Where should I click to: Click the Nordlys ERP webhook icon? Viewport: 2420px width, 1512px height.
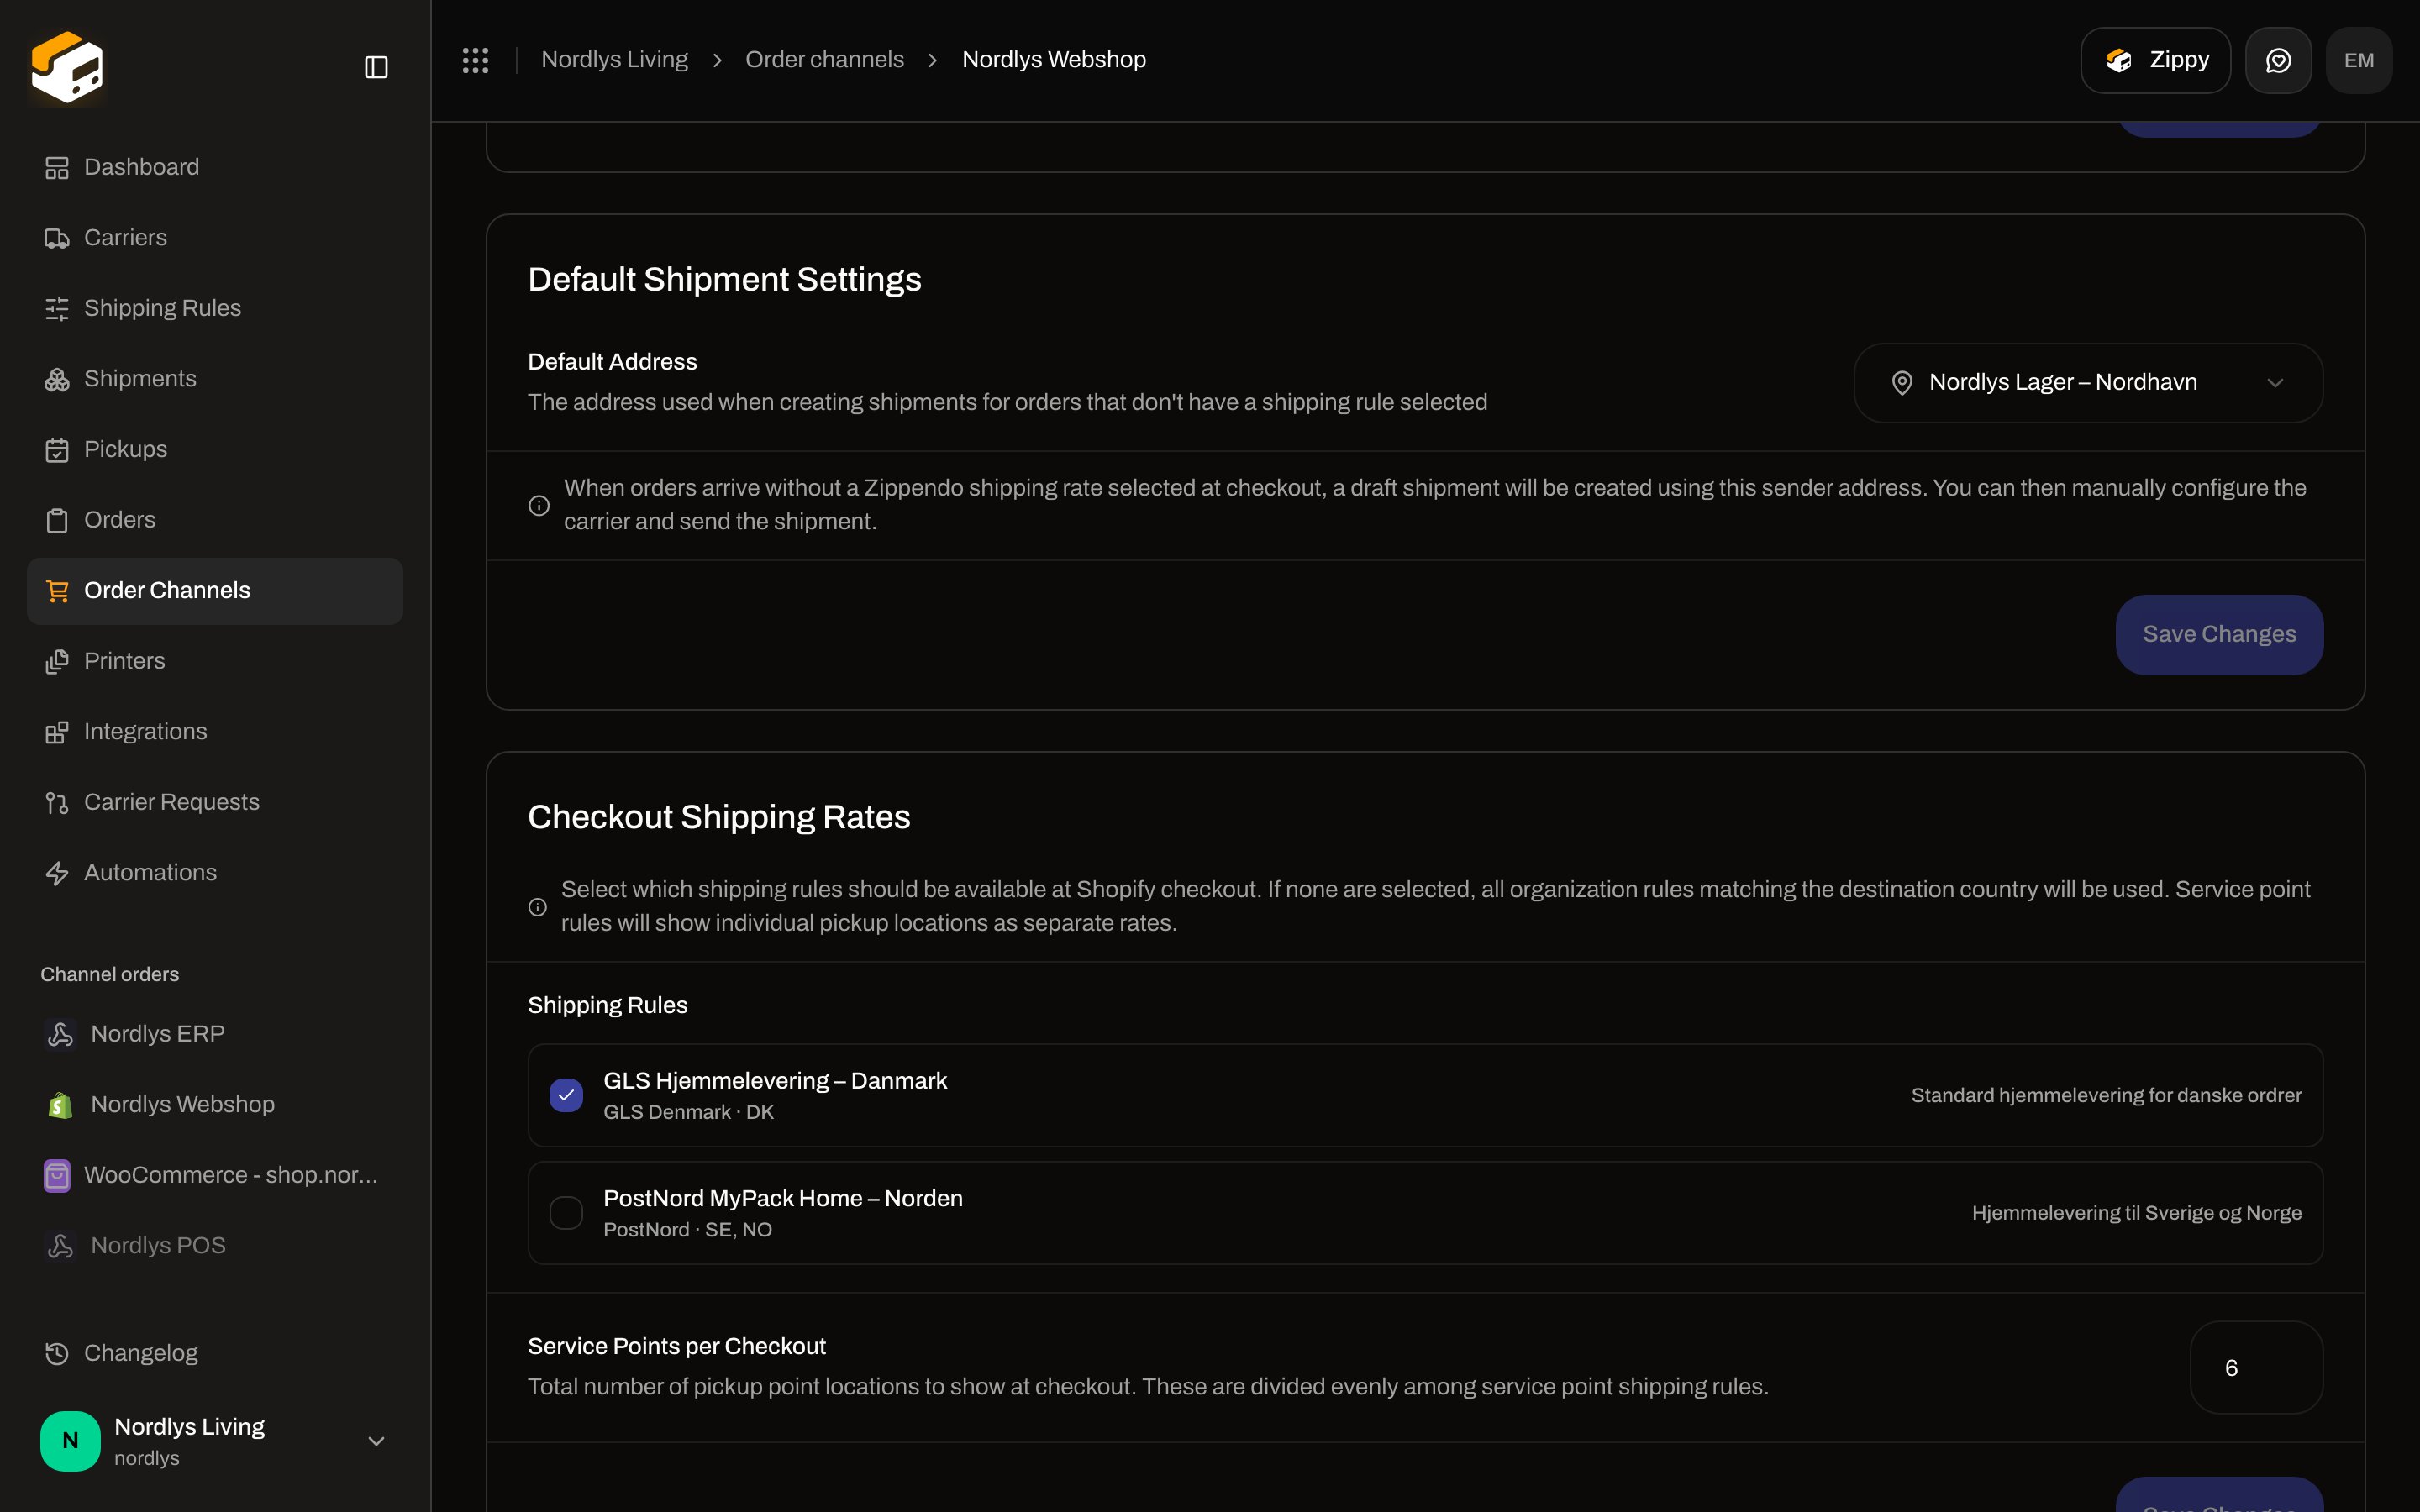(60, 1034)
